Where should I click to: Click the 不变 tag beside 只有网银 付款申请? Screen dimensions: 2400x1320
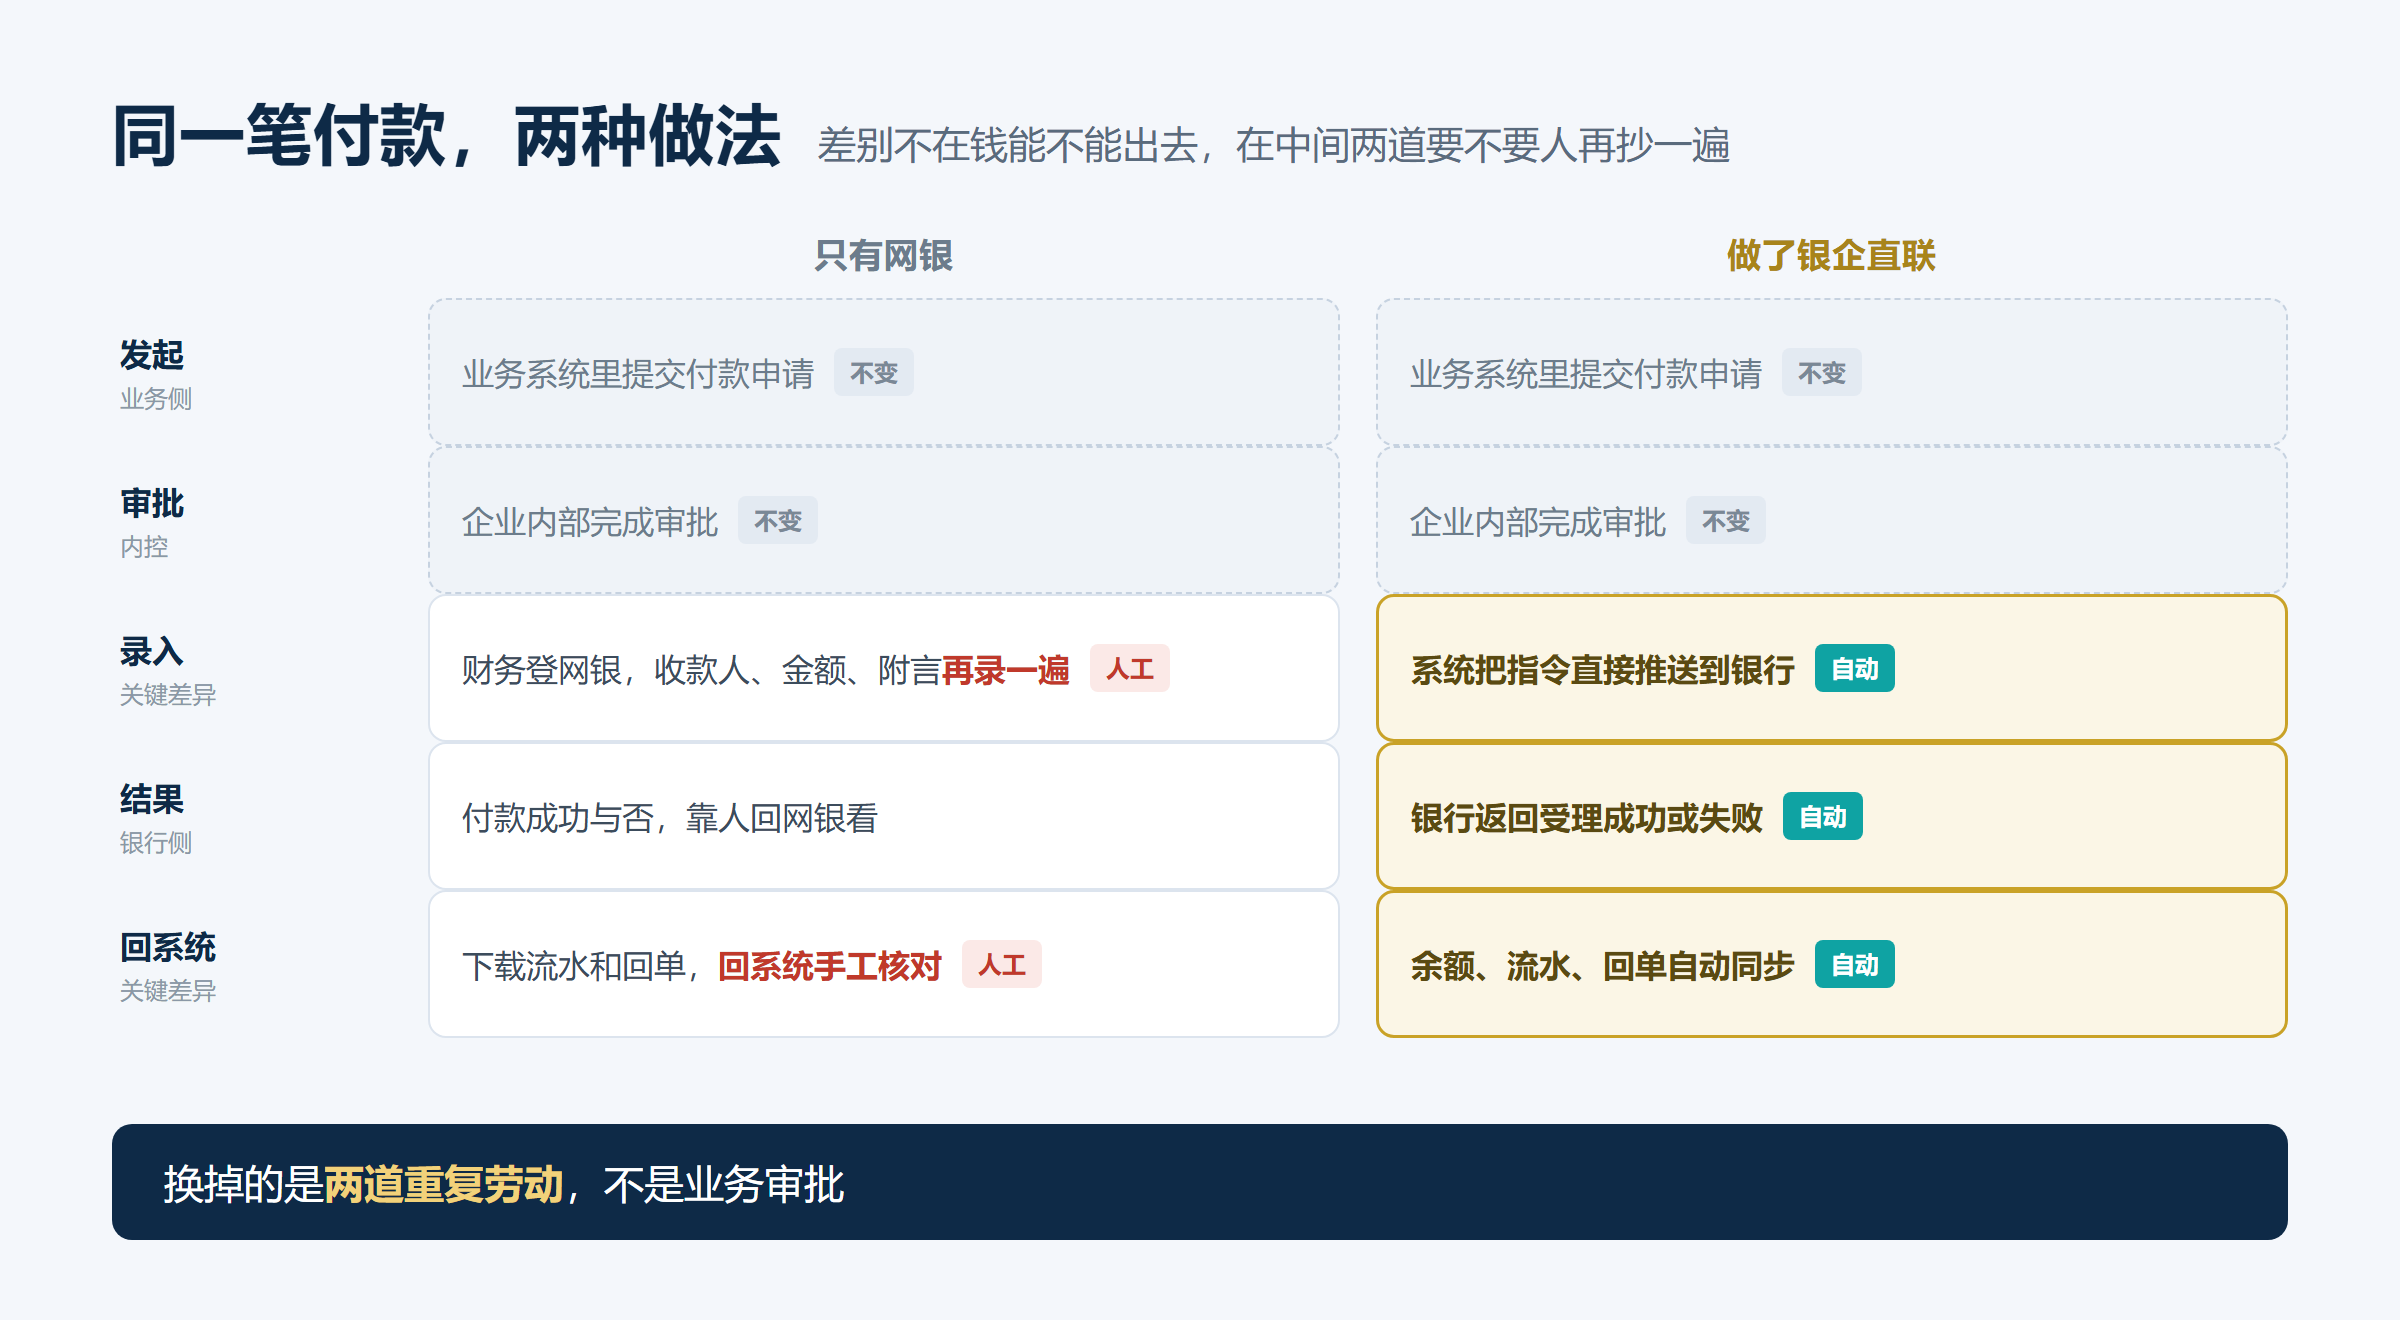pyautogui.click(x=874, y=372)
